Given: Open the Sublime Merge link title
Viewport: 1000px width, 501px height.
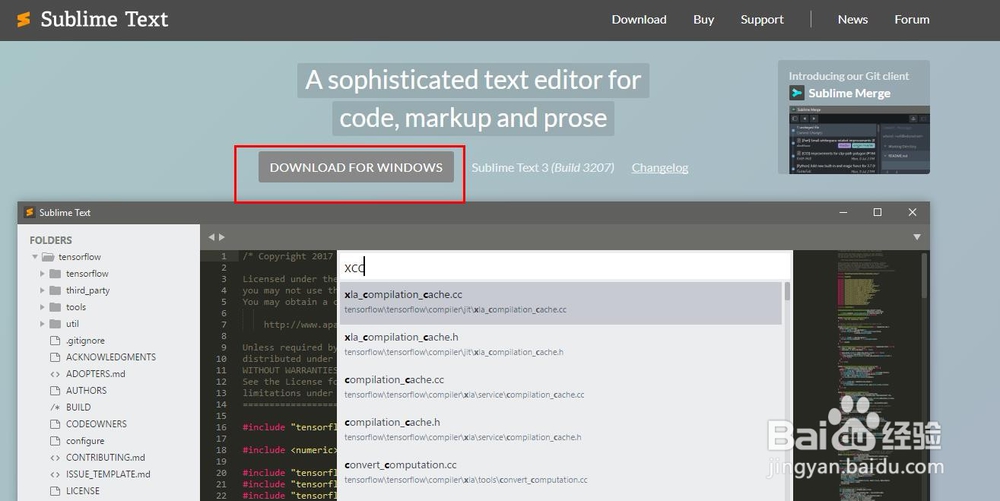Looking at the screenshot, I should [x=849, y=93].
